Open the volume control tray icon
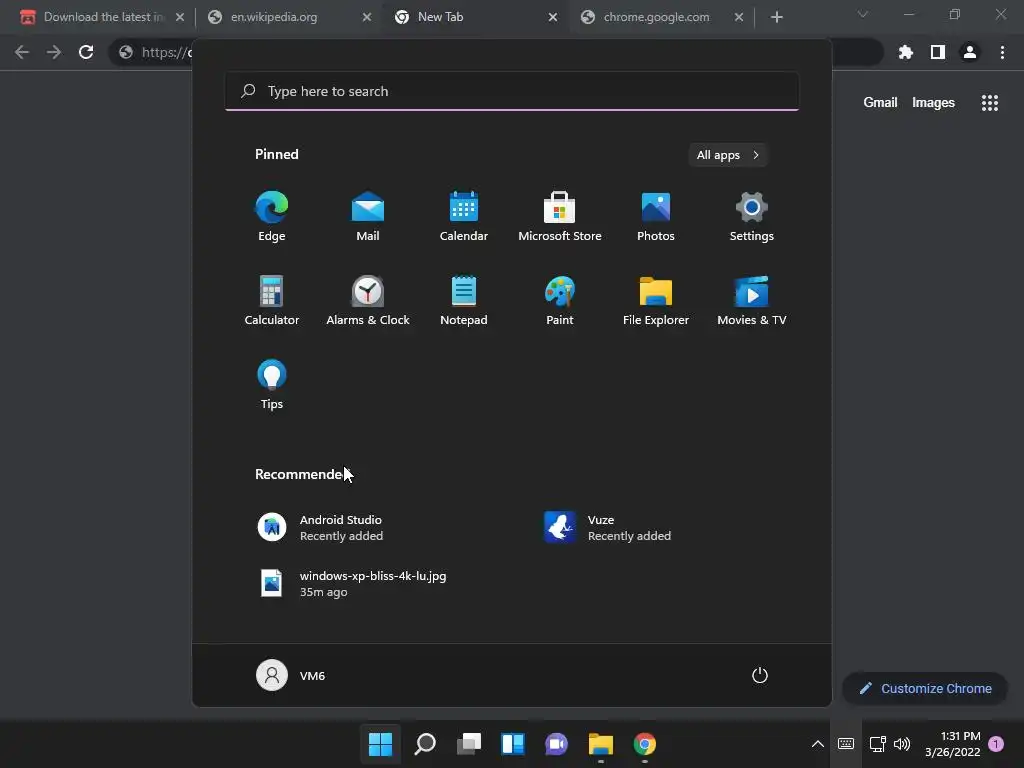 [902, 743]
